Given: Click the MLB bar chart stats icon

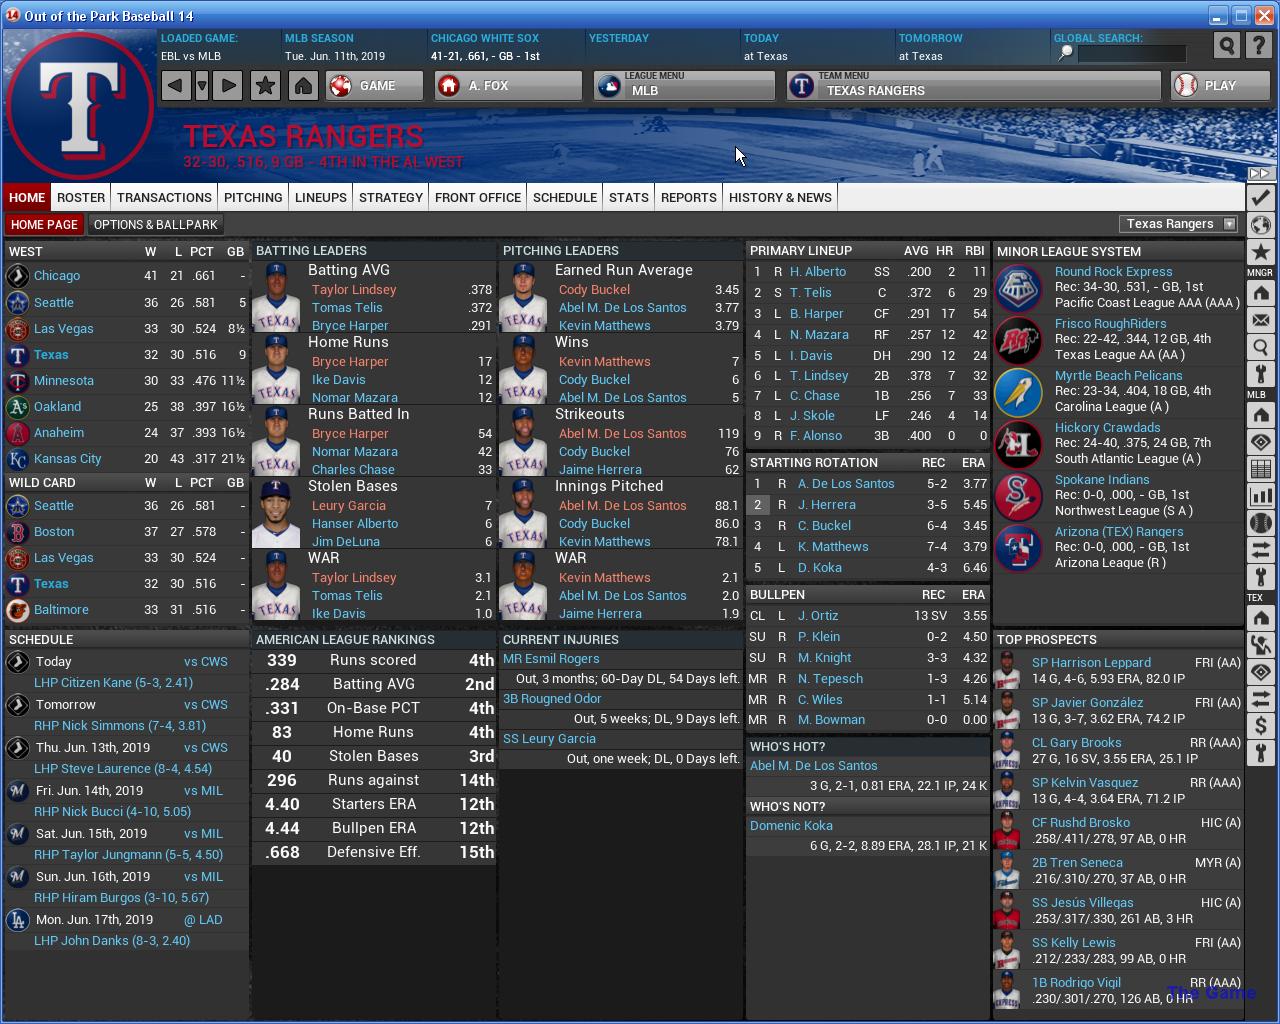Looking at the screenshot, I should pos(1260,496).
